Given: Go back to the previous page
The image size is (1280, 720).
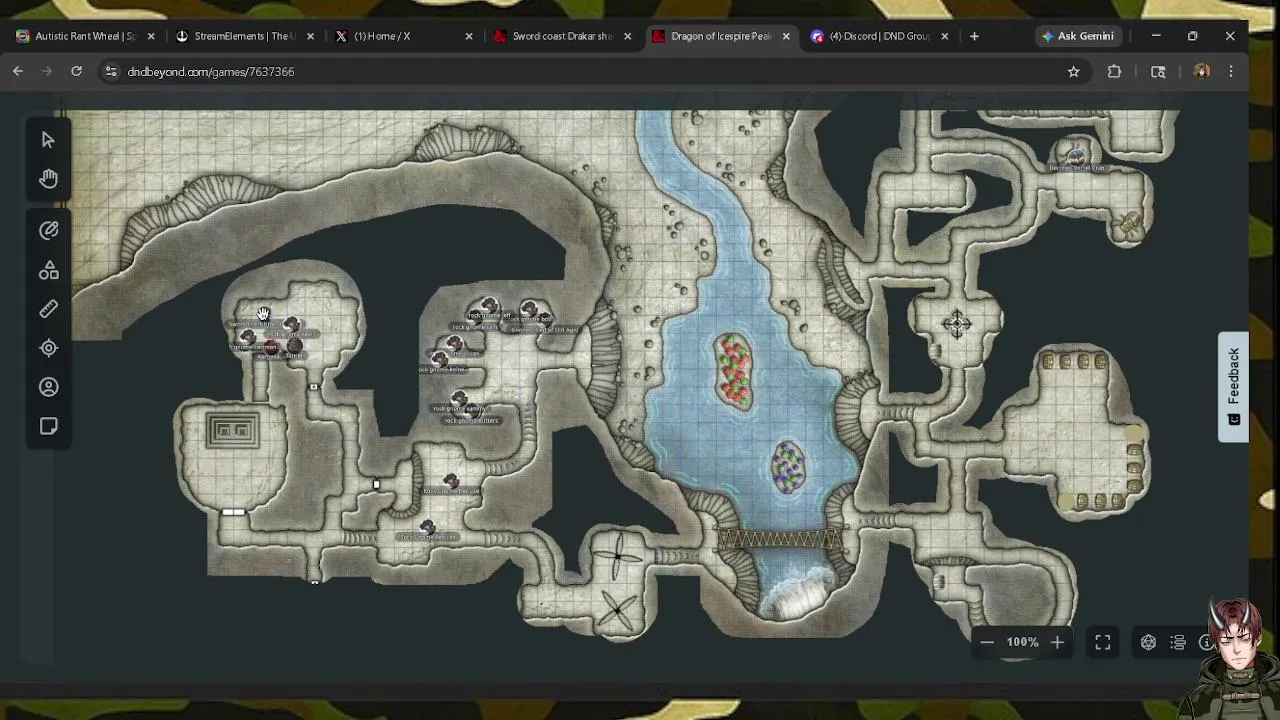Looking at the screenshot, I should pos(18,71).
